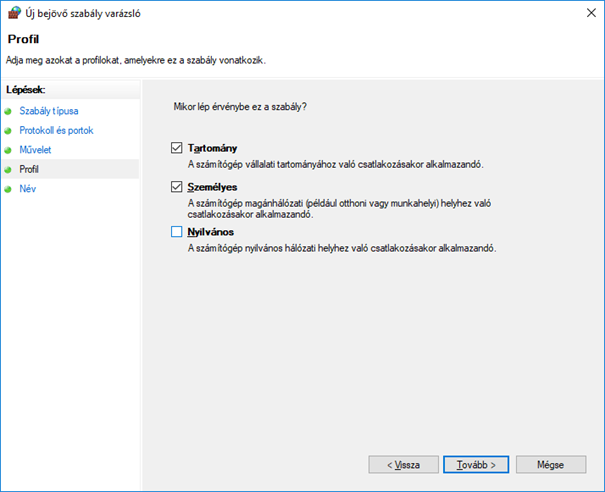Click the green bullet beside Szabály típusa
The image size is (605, 492).
click(x=9, y=111)
